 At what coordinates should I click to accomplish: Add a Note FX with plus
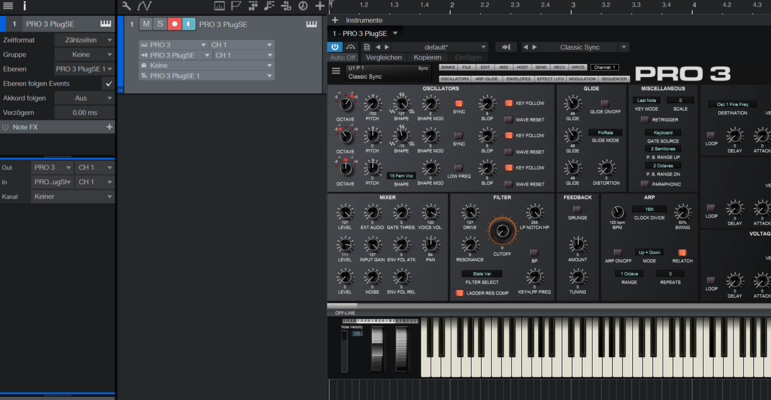(x=109, y=127)
